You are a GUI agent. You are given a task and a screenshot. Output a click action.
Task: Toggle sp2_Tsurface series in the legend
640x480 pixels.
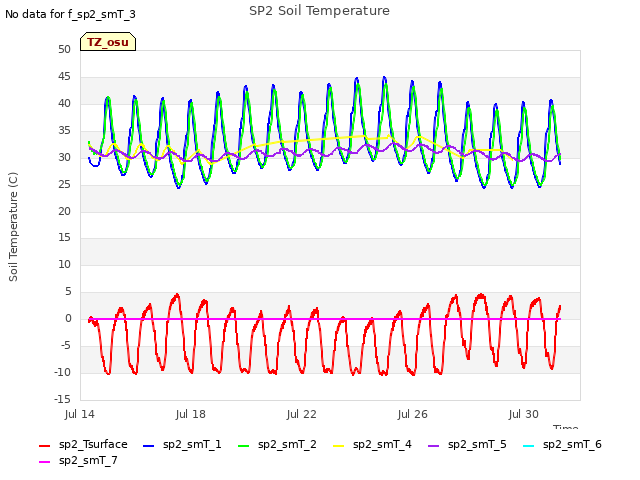tap(83, 444)
